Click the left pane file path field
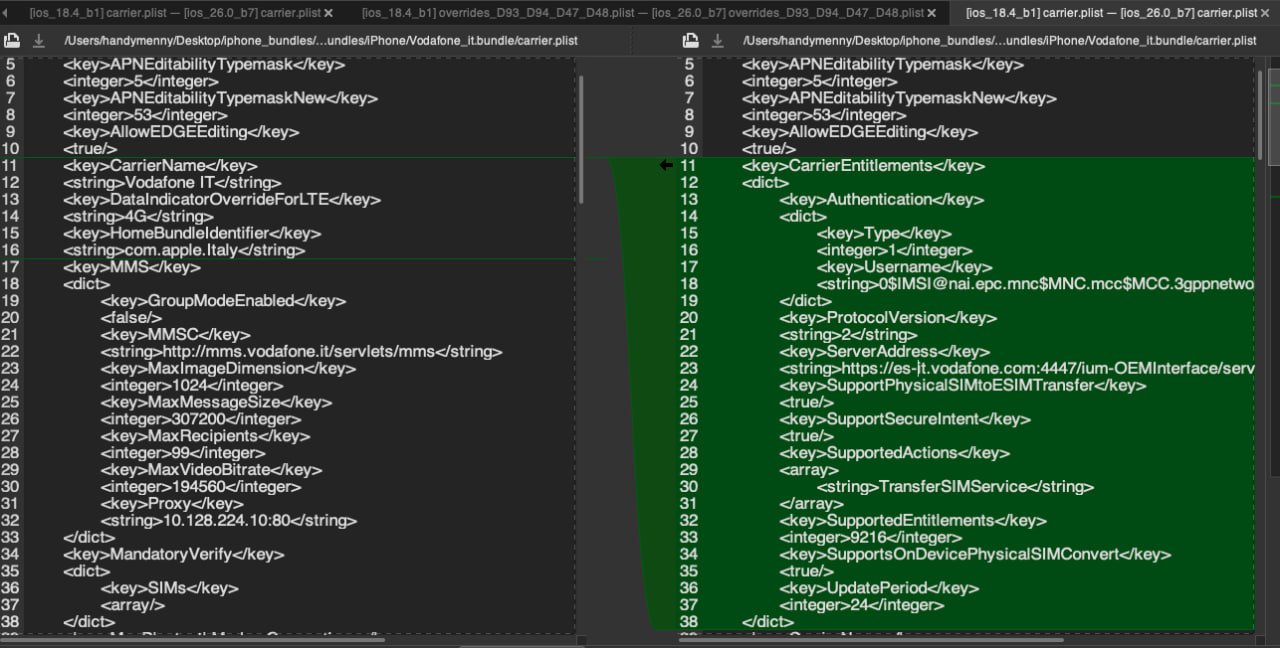Image resolution: width=1280 pixels, height=648 pixels. pyautogui.click(x=320, y=41)
